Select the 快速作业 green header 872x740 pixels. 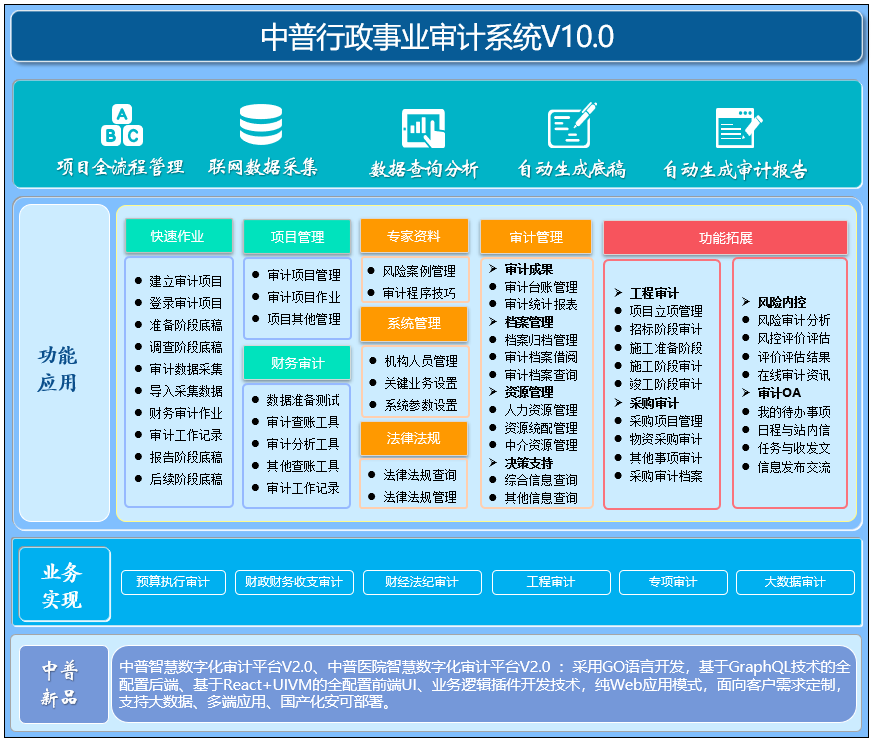(179, 236)
